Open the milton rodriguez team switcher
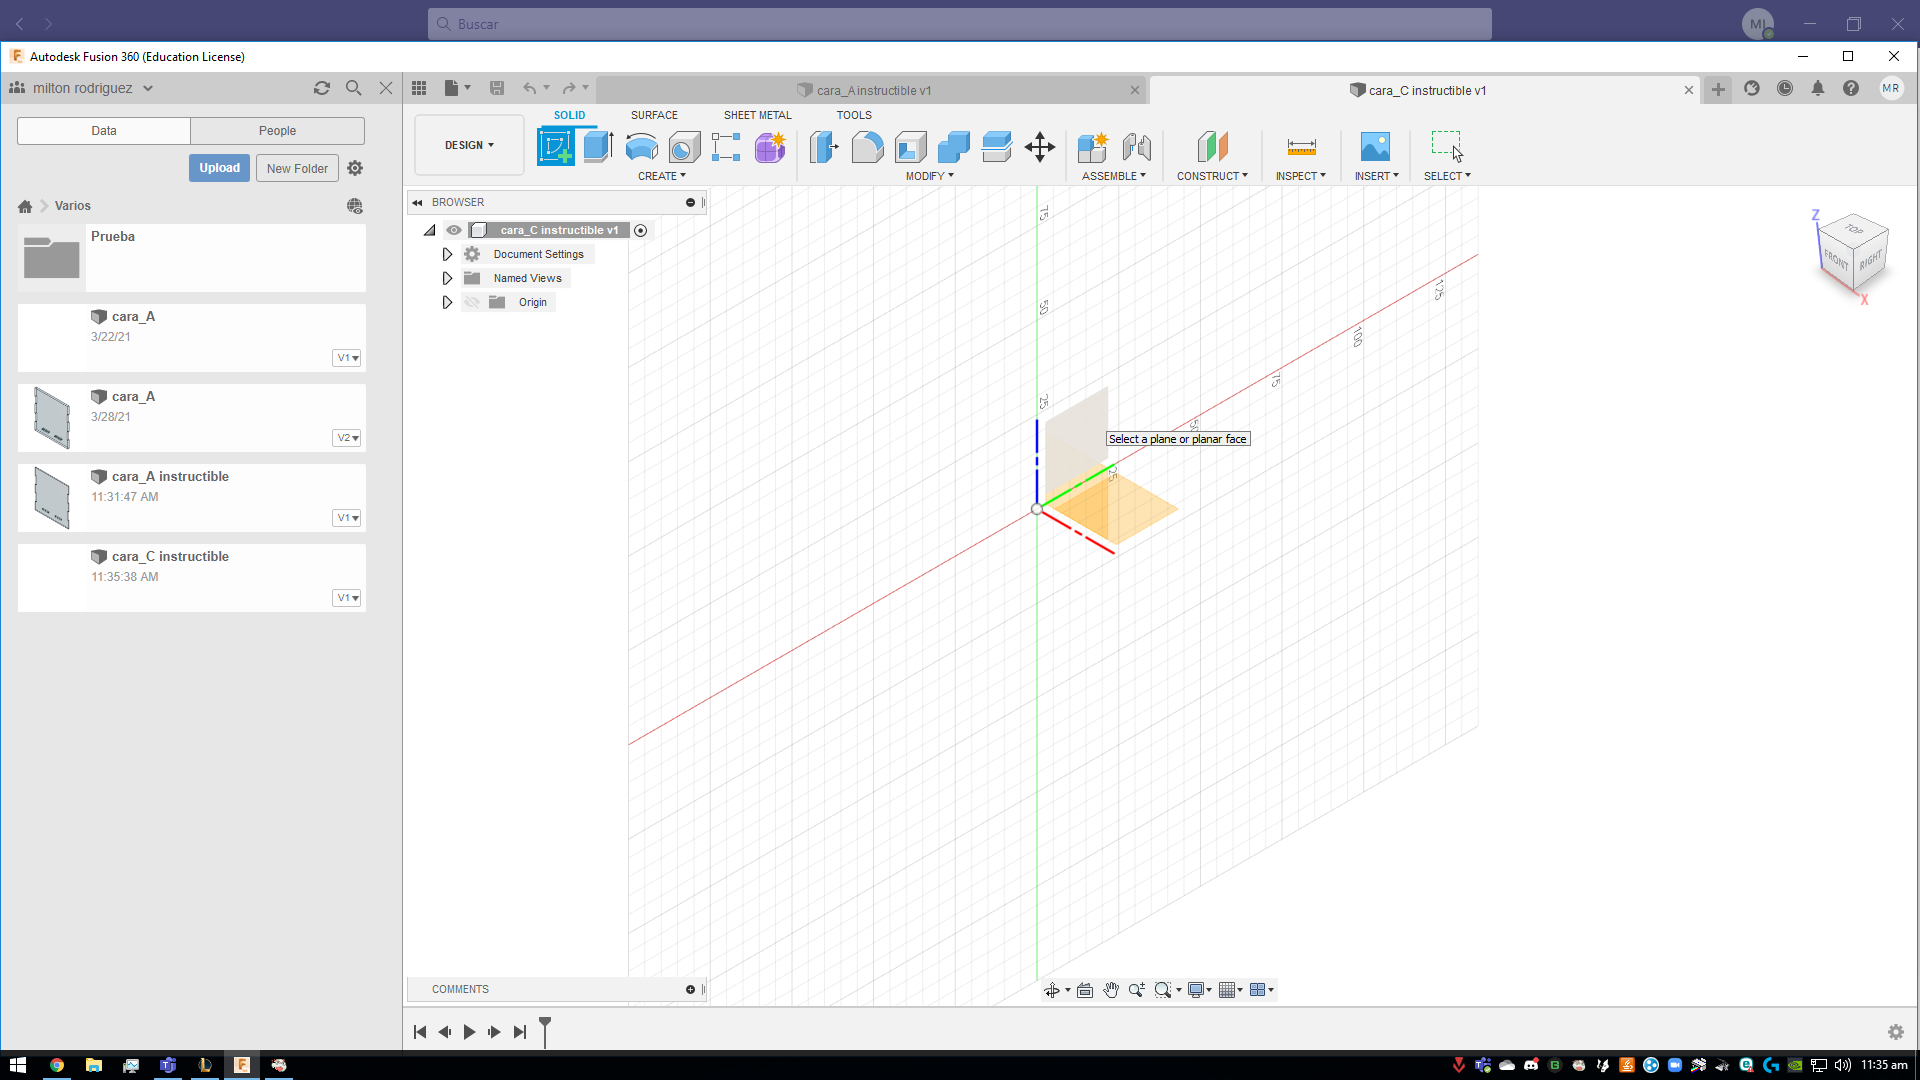The width and height of the screenshot is (1920, 1080). point(82,88)
